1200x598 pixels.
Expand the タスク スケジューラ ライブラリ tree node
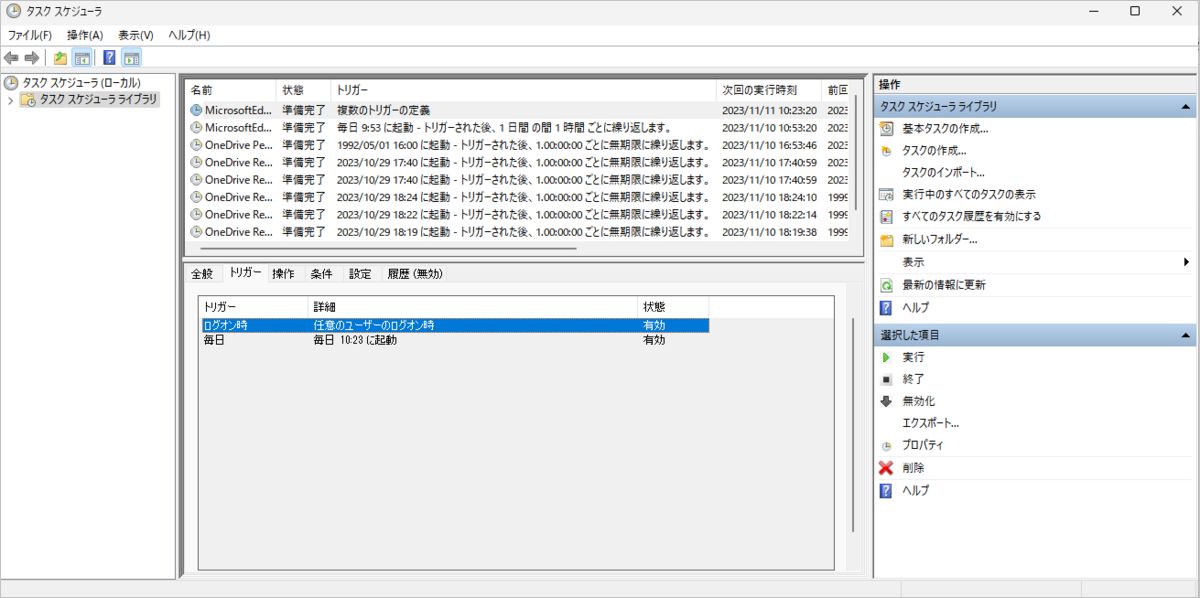point(11,100)
